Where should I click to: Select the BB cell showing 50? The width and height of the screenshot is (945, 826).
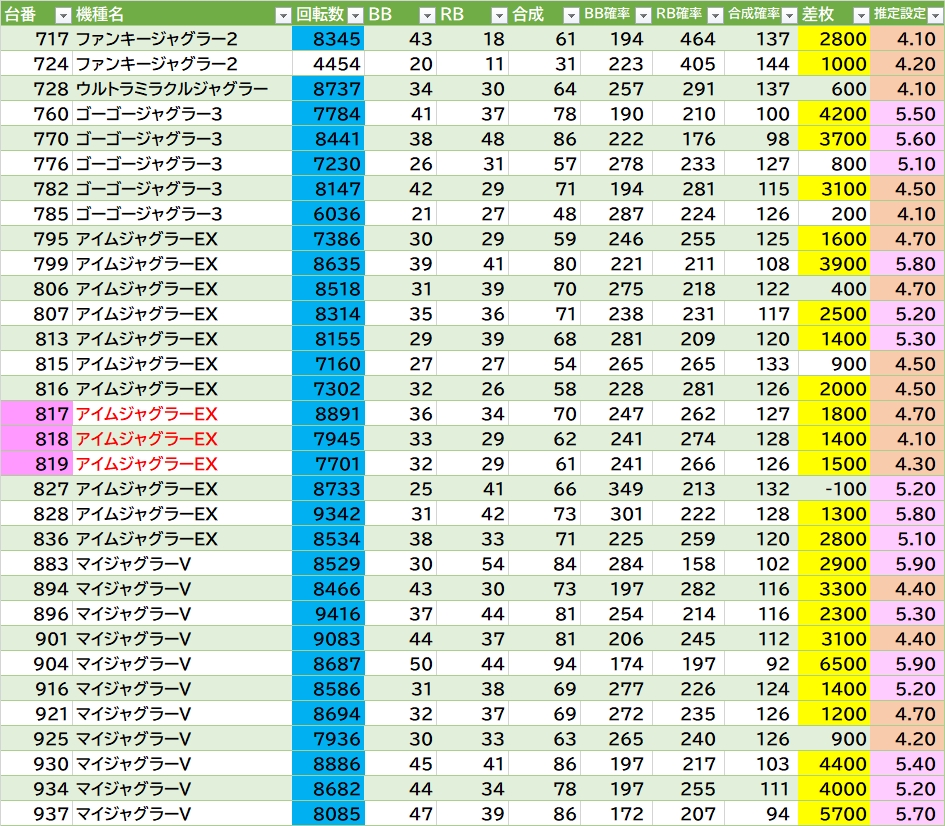[400, 663]
